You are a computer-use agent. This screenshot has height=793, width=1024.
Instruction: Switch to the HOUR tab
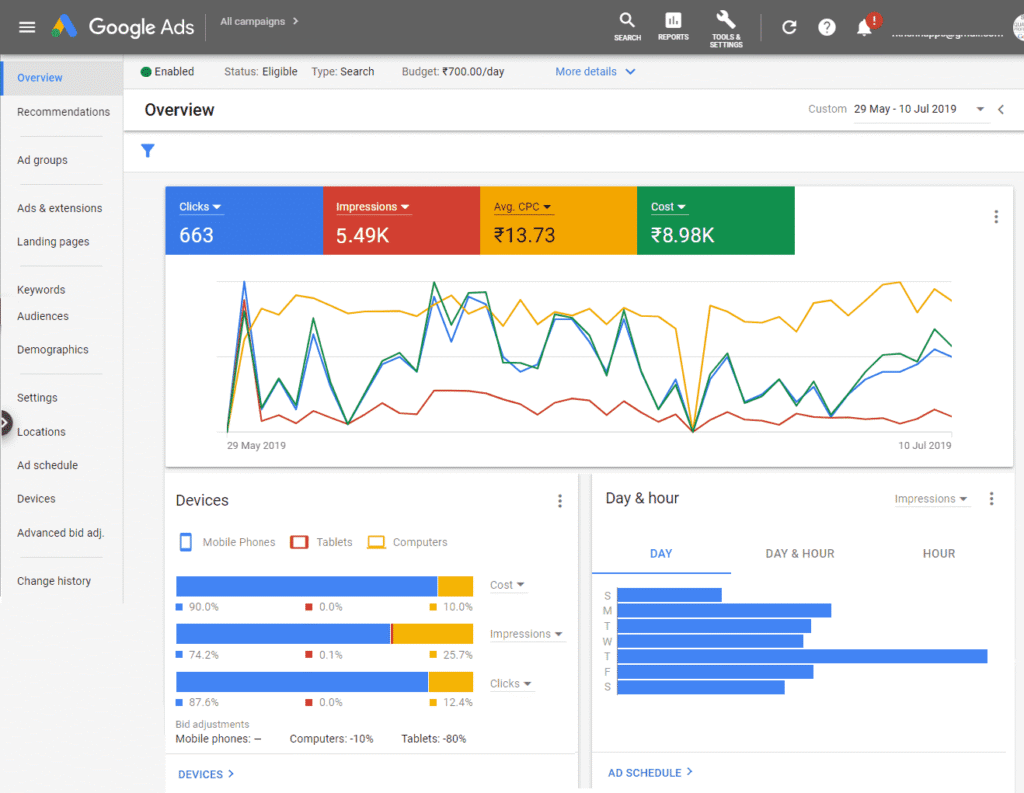pos(938,553)
